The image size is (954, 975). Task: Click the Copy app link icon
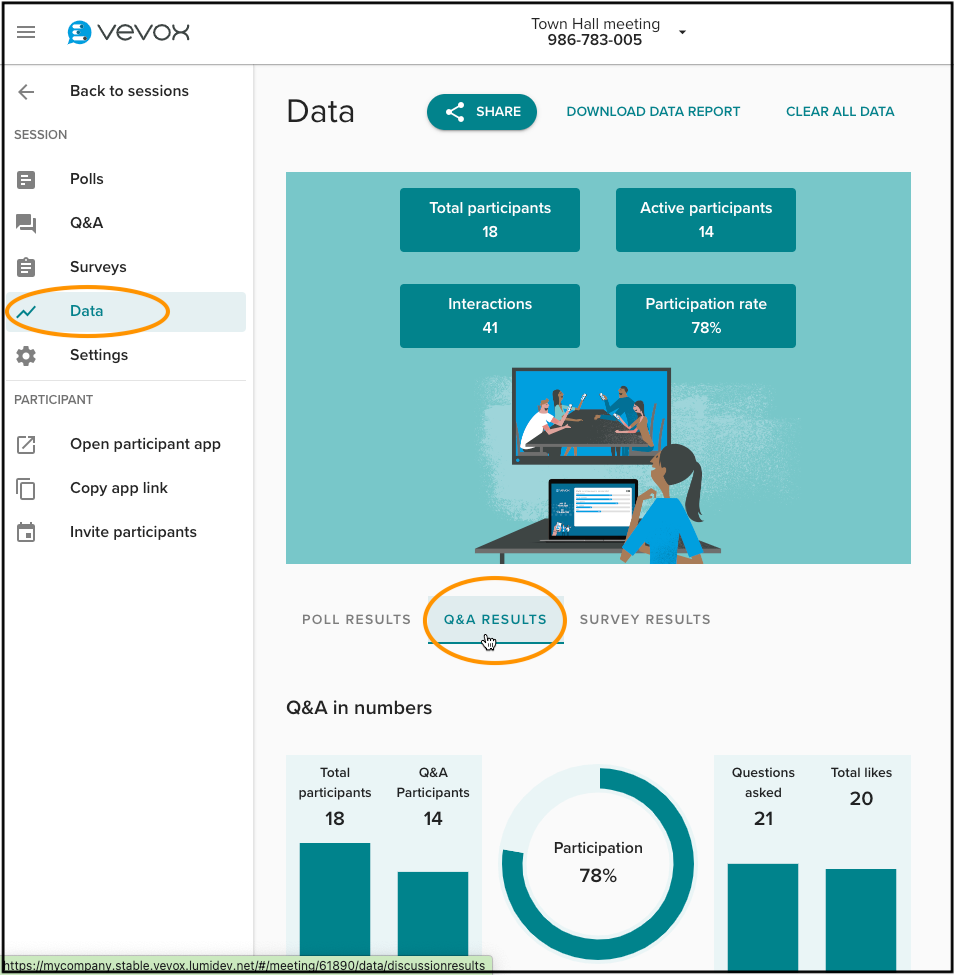[x=25, y=489]
